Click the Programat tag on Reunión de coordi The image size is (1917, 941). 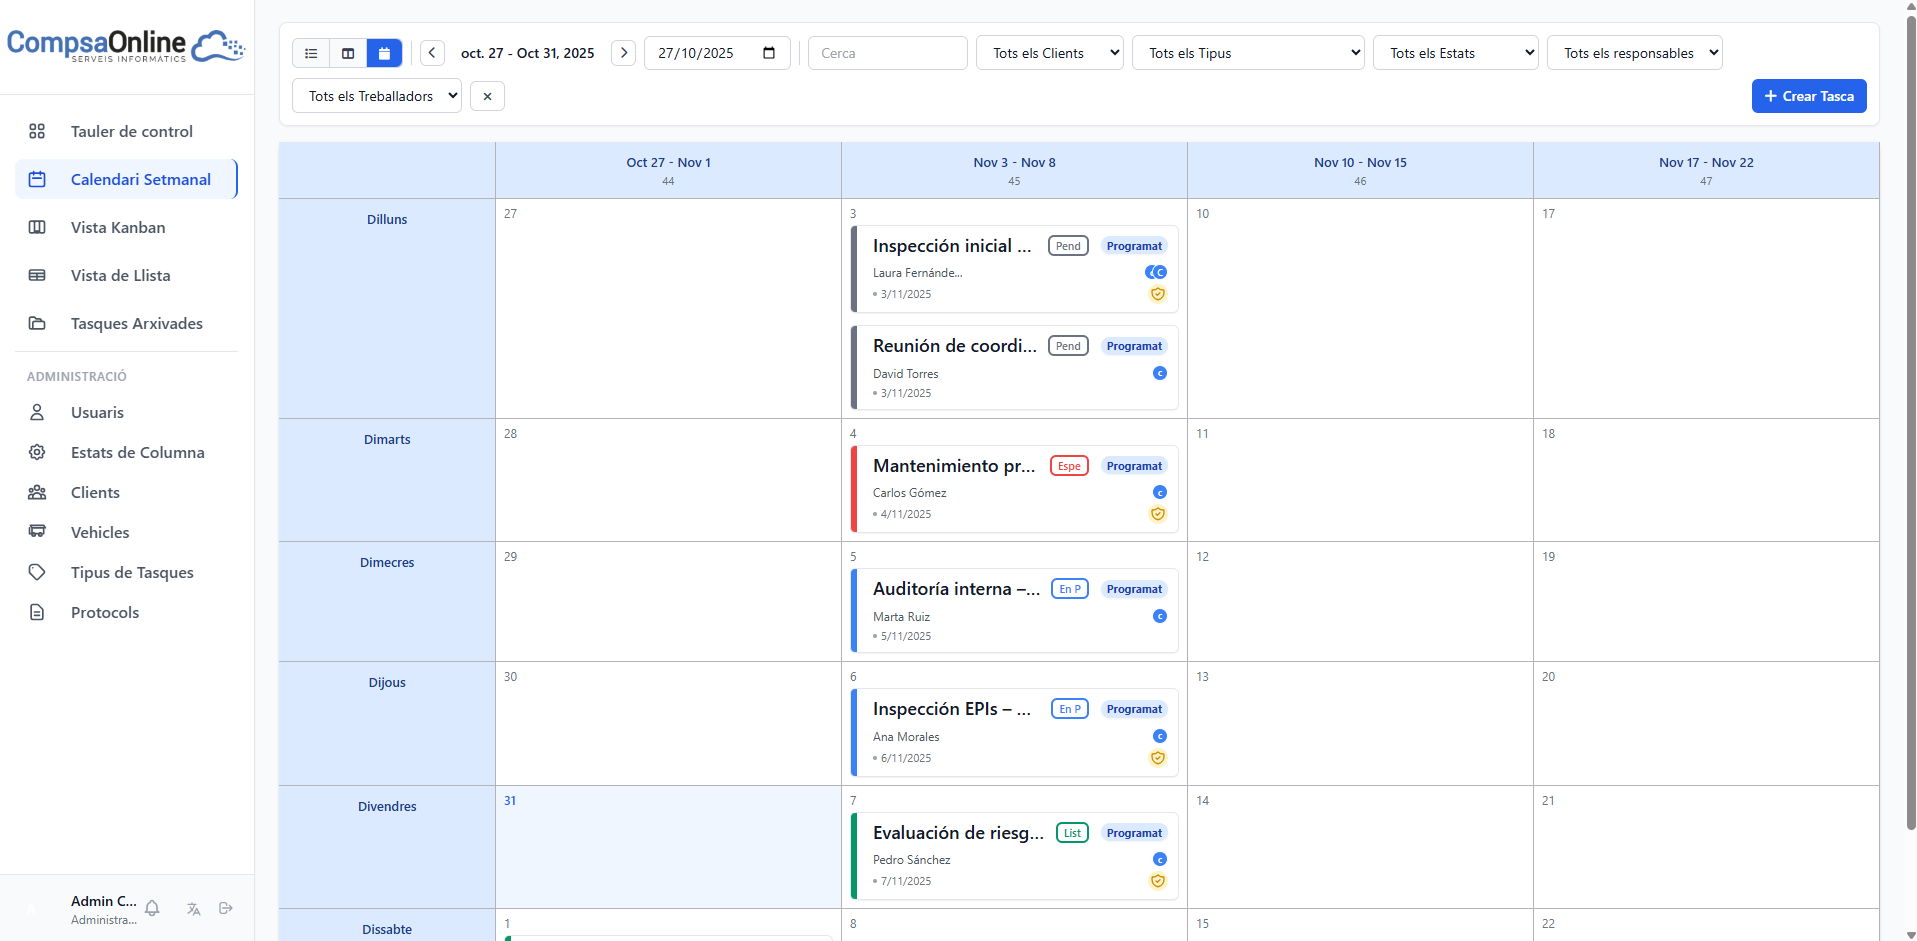(x=1134, y=346)
